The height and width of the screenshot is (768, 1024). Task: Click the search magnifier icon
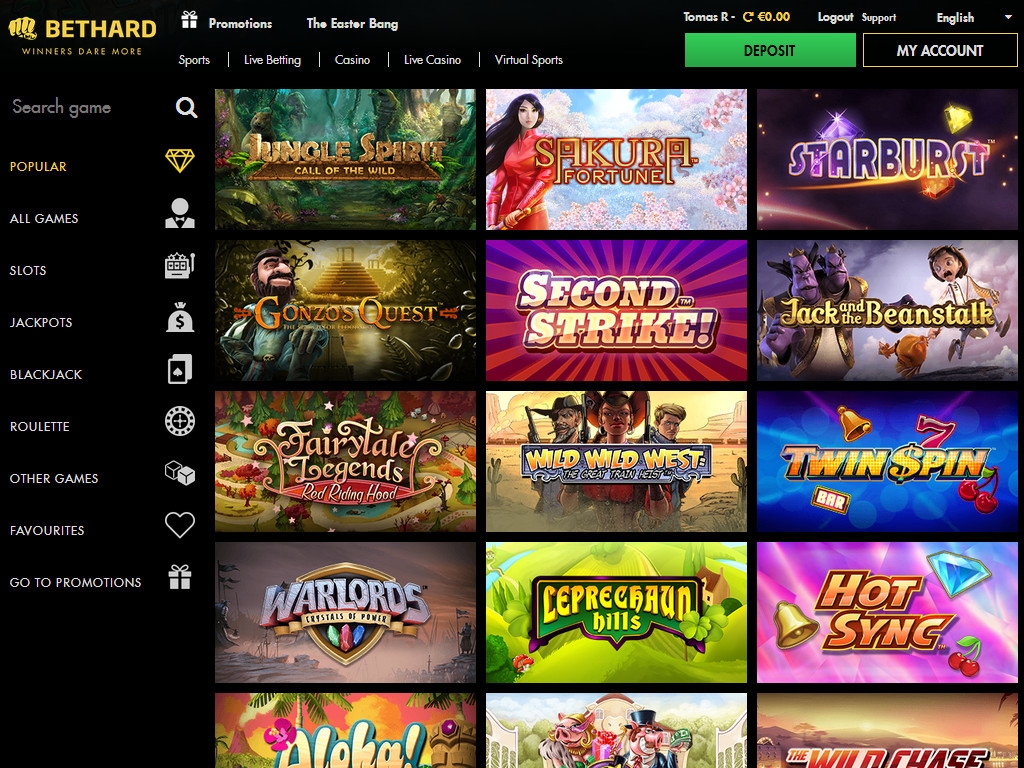pyautogui.click(x=186, y=108)
